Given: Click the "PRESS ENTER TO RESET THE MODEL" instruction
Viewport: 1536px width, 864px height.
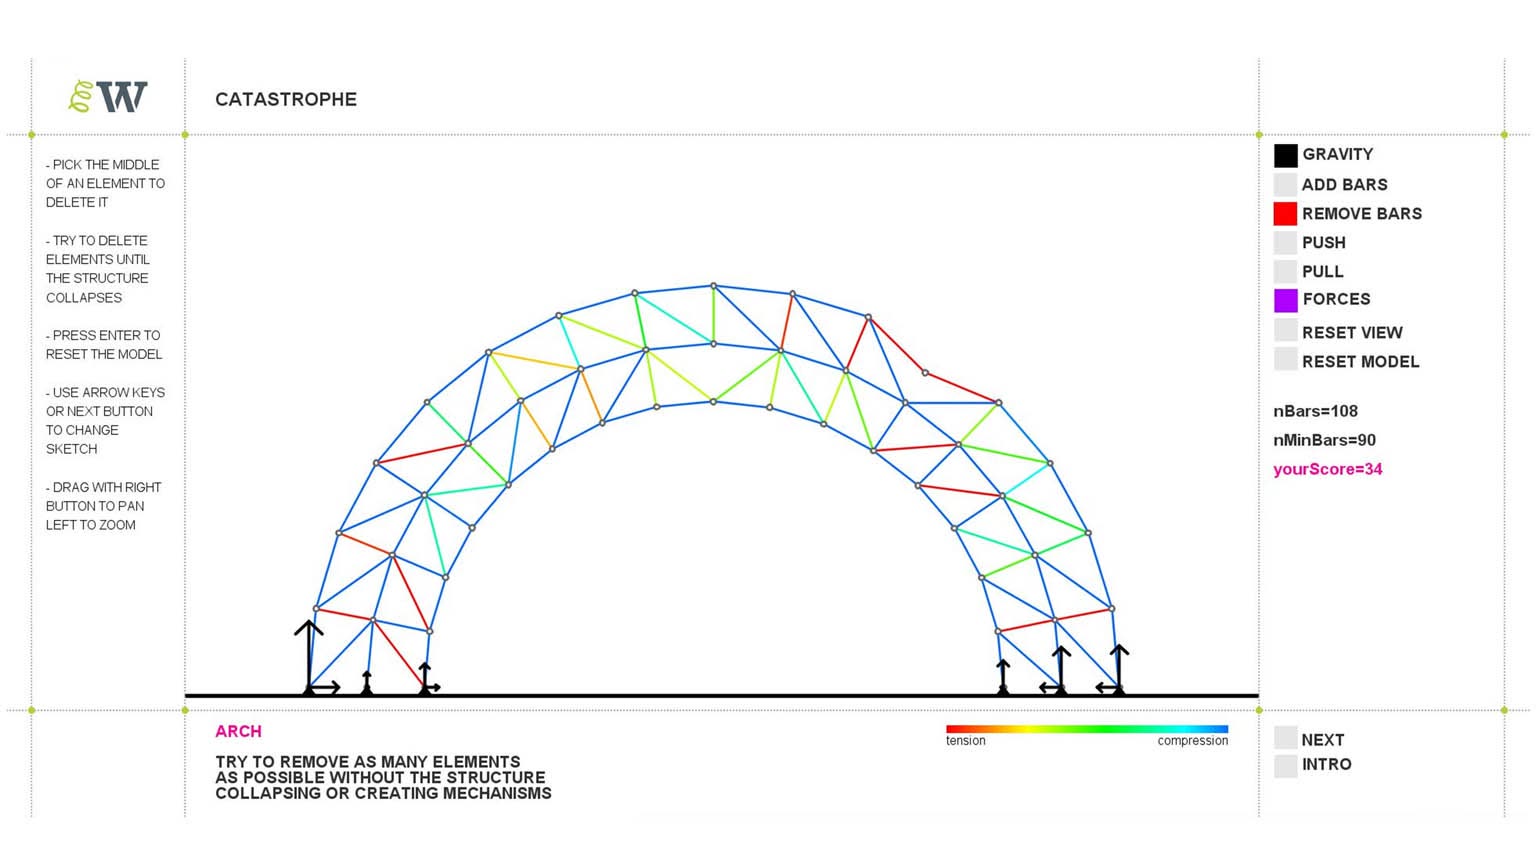Looking at the screenshot, I should tap(103, 345).
